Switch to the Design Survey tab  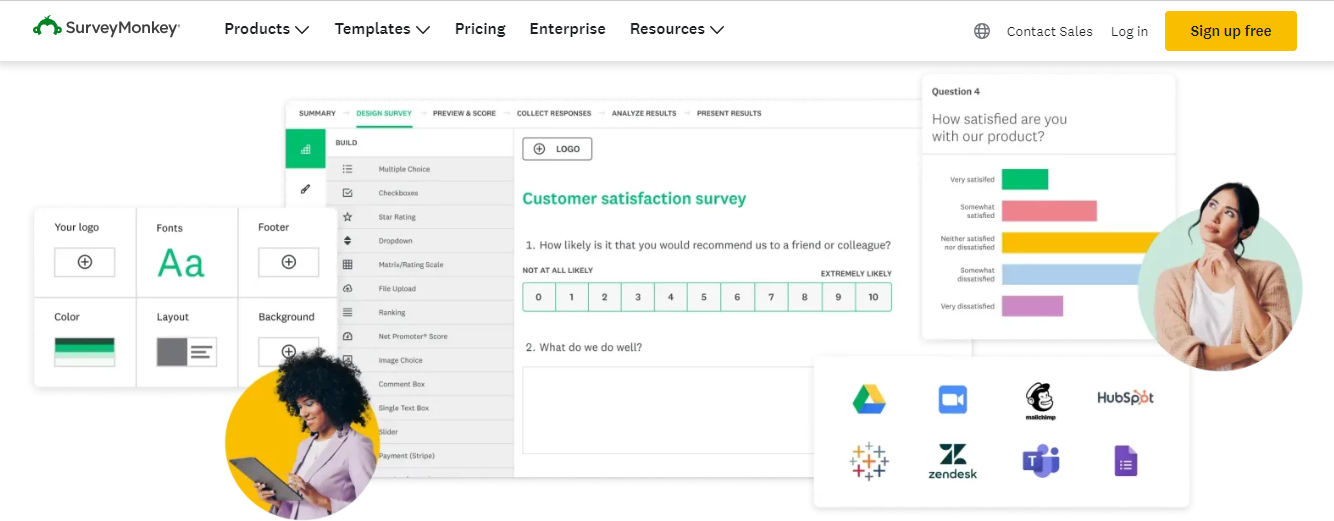(x=384, y=113)
